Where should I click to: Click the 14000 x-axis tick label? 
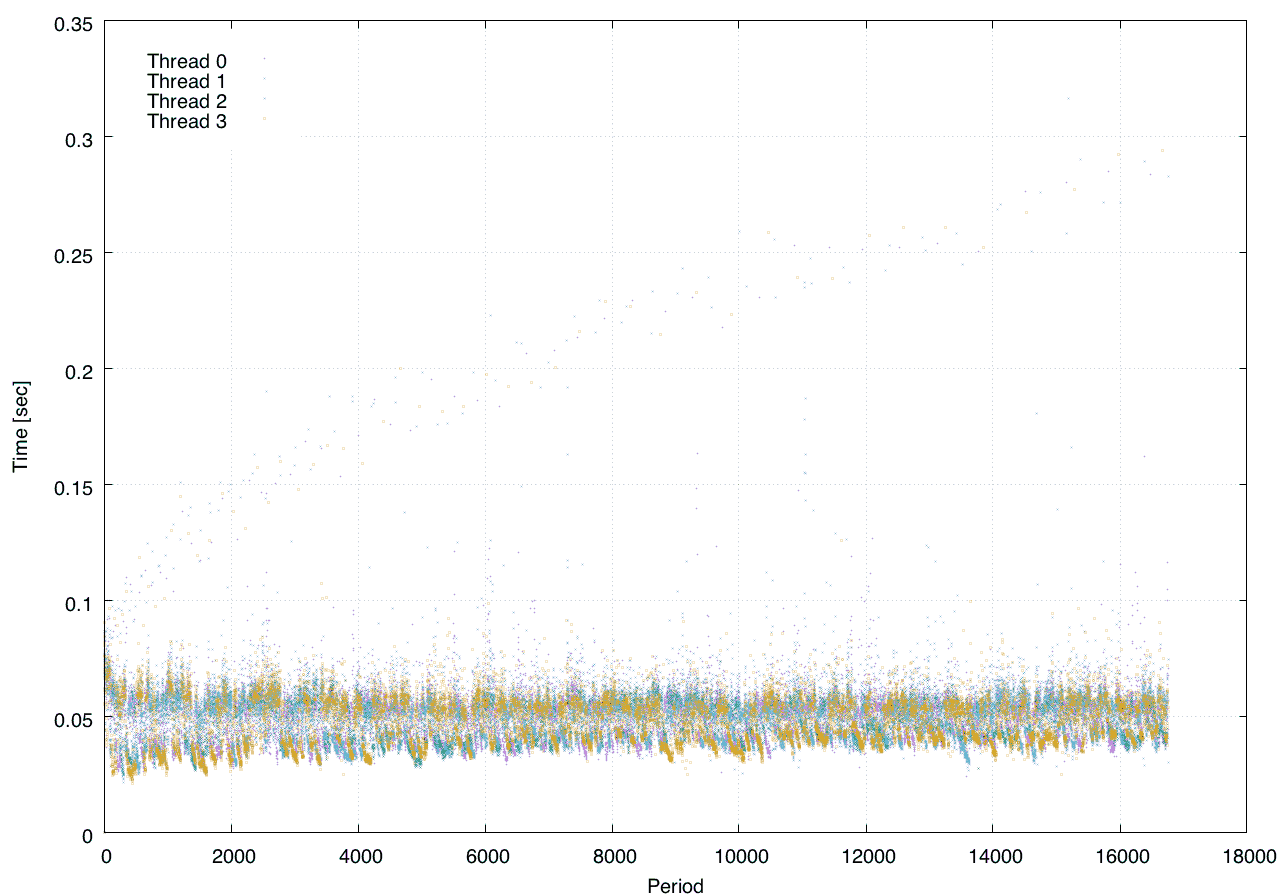point(993,856)
